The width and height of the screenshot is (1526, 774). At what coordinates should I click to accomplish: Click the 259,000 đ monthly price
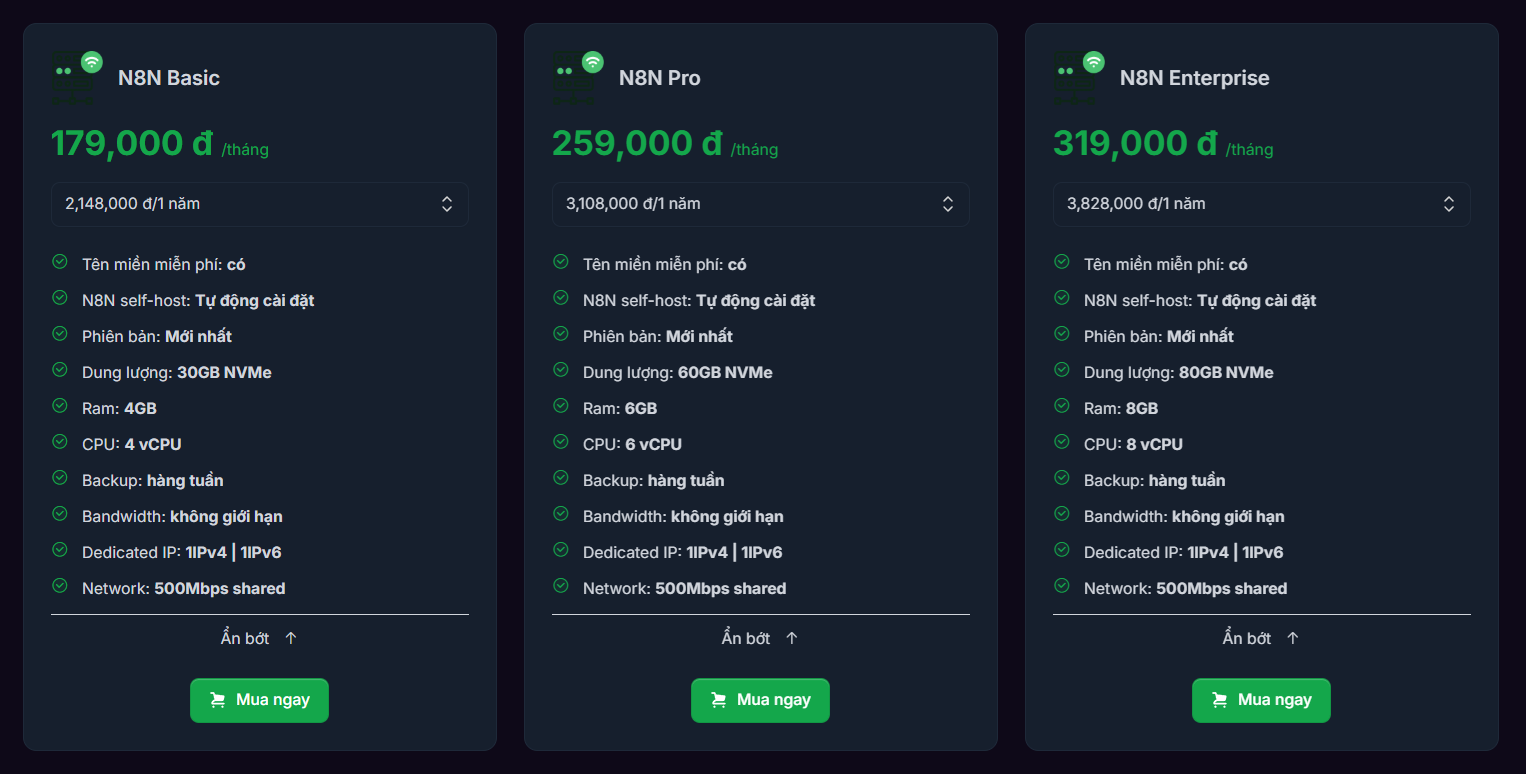pyautogui.click(x=637, y=144)
